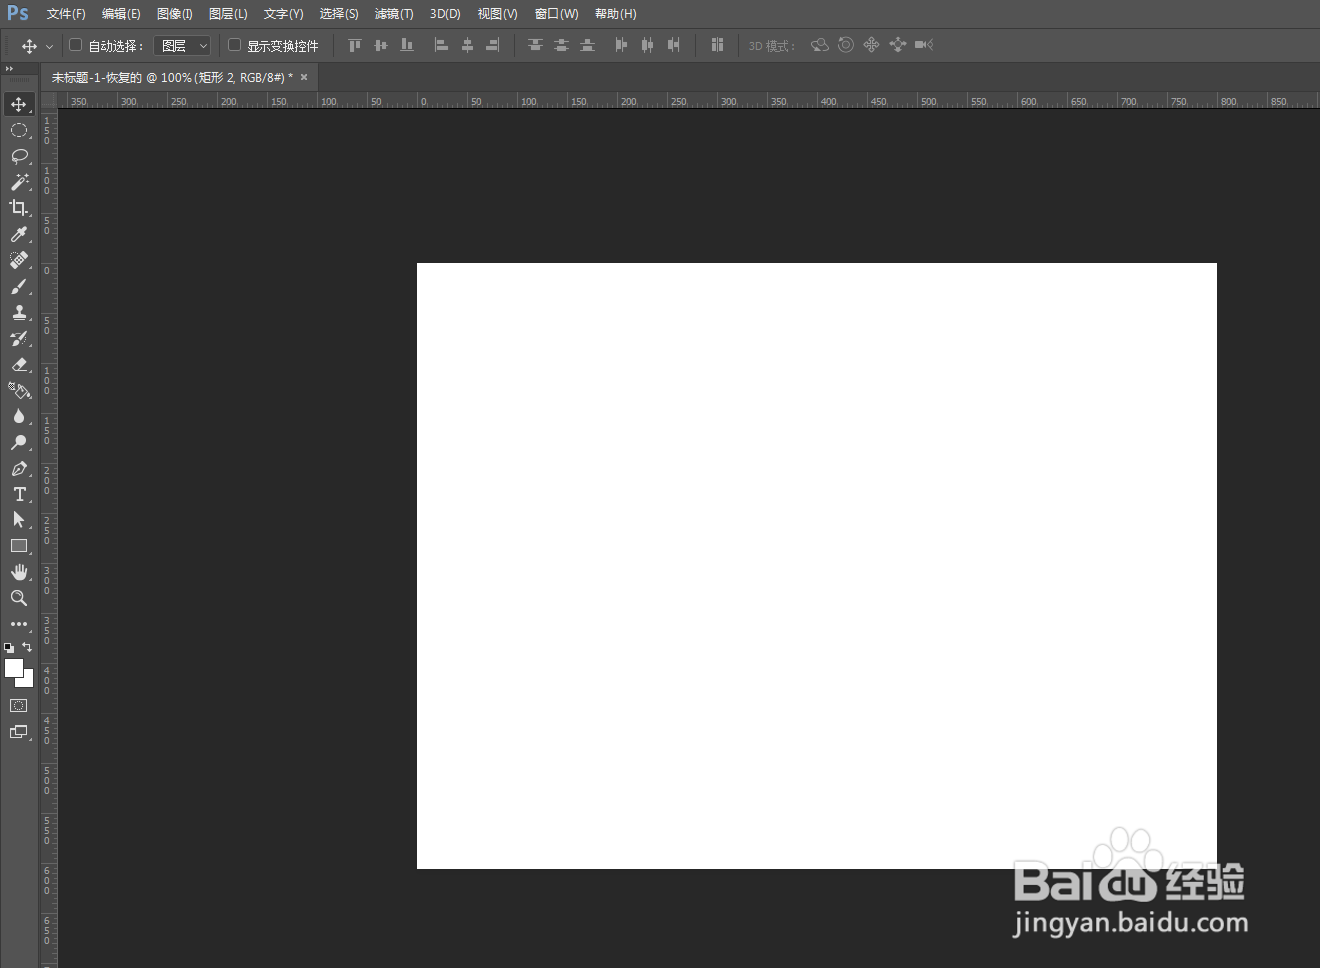The height and width of the screenshot is (968, 1320).
Task: Click Align left edges button
Action: click(x=441, y=45)
